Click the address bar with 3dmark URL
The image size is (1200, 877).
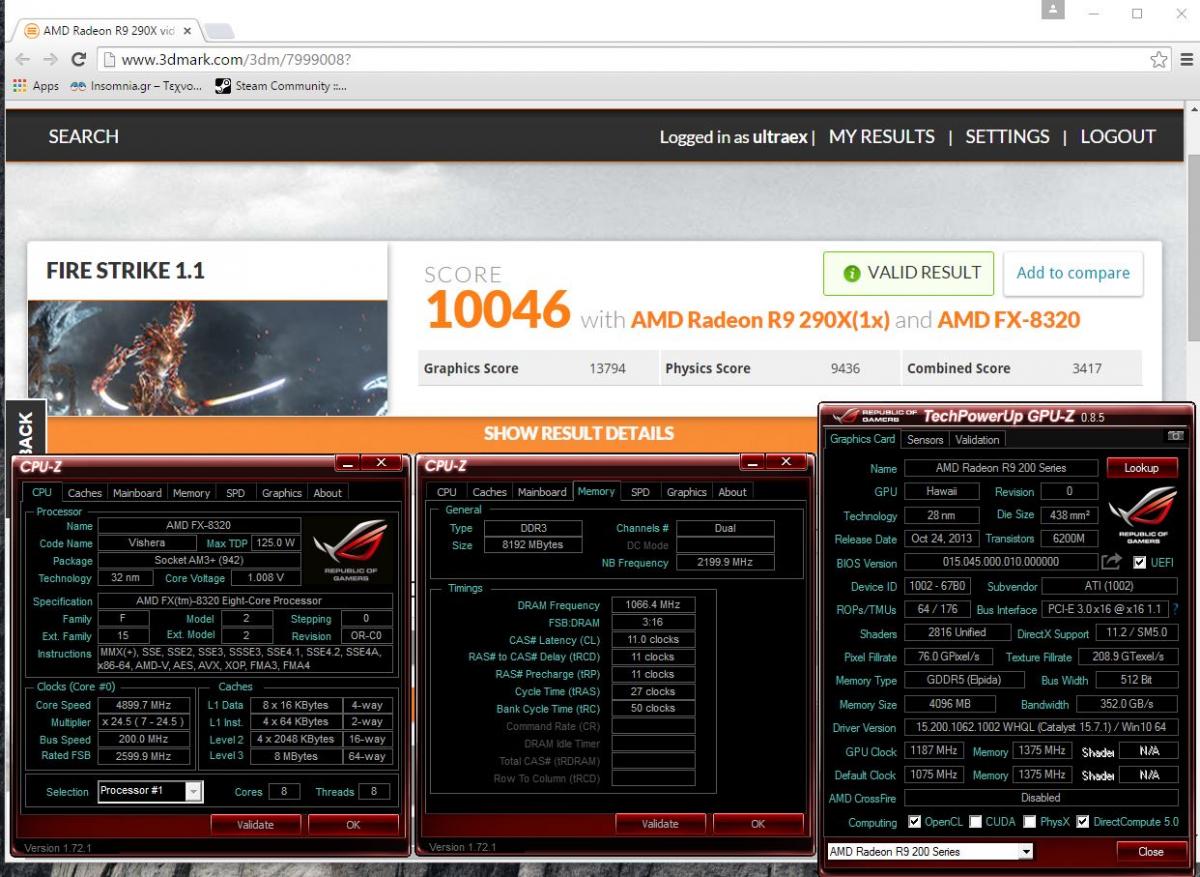click(630, 60)
